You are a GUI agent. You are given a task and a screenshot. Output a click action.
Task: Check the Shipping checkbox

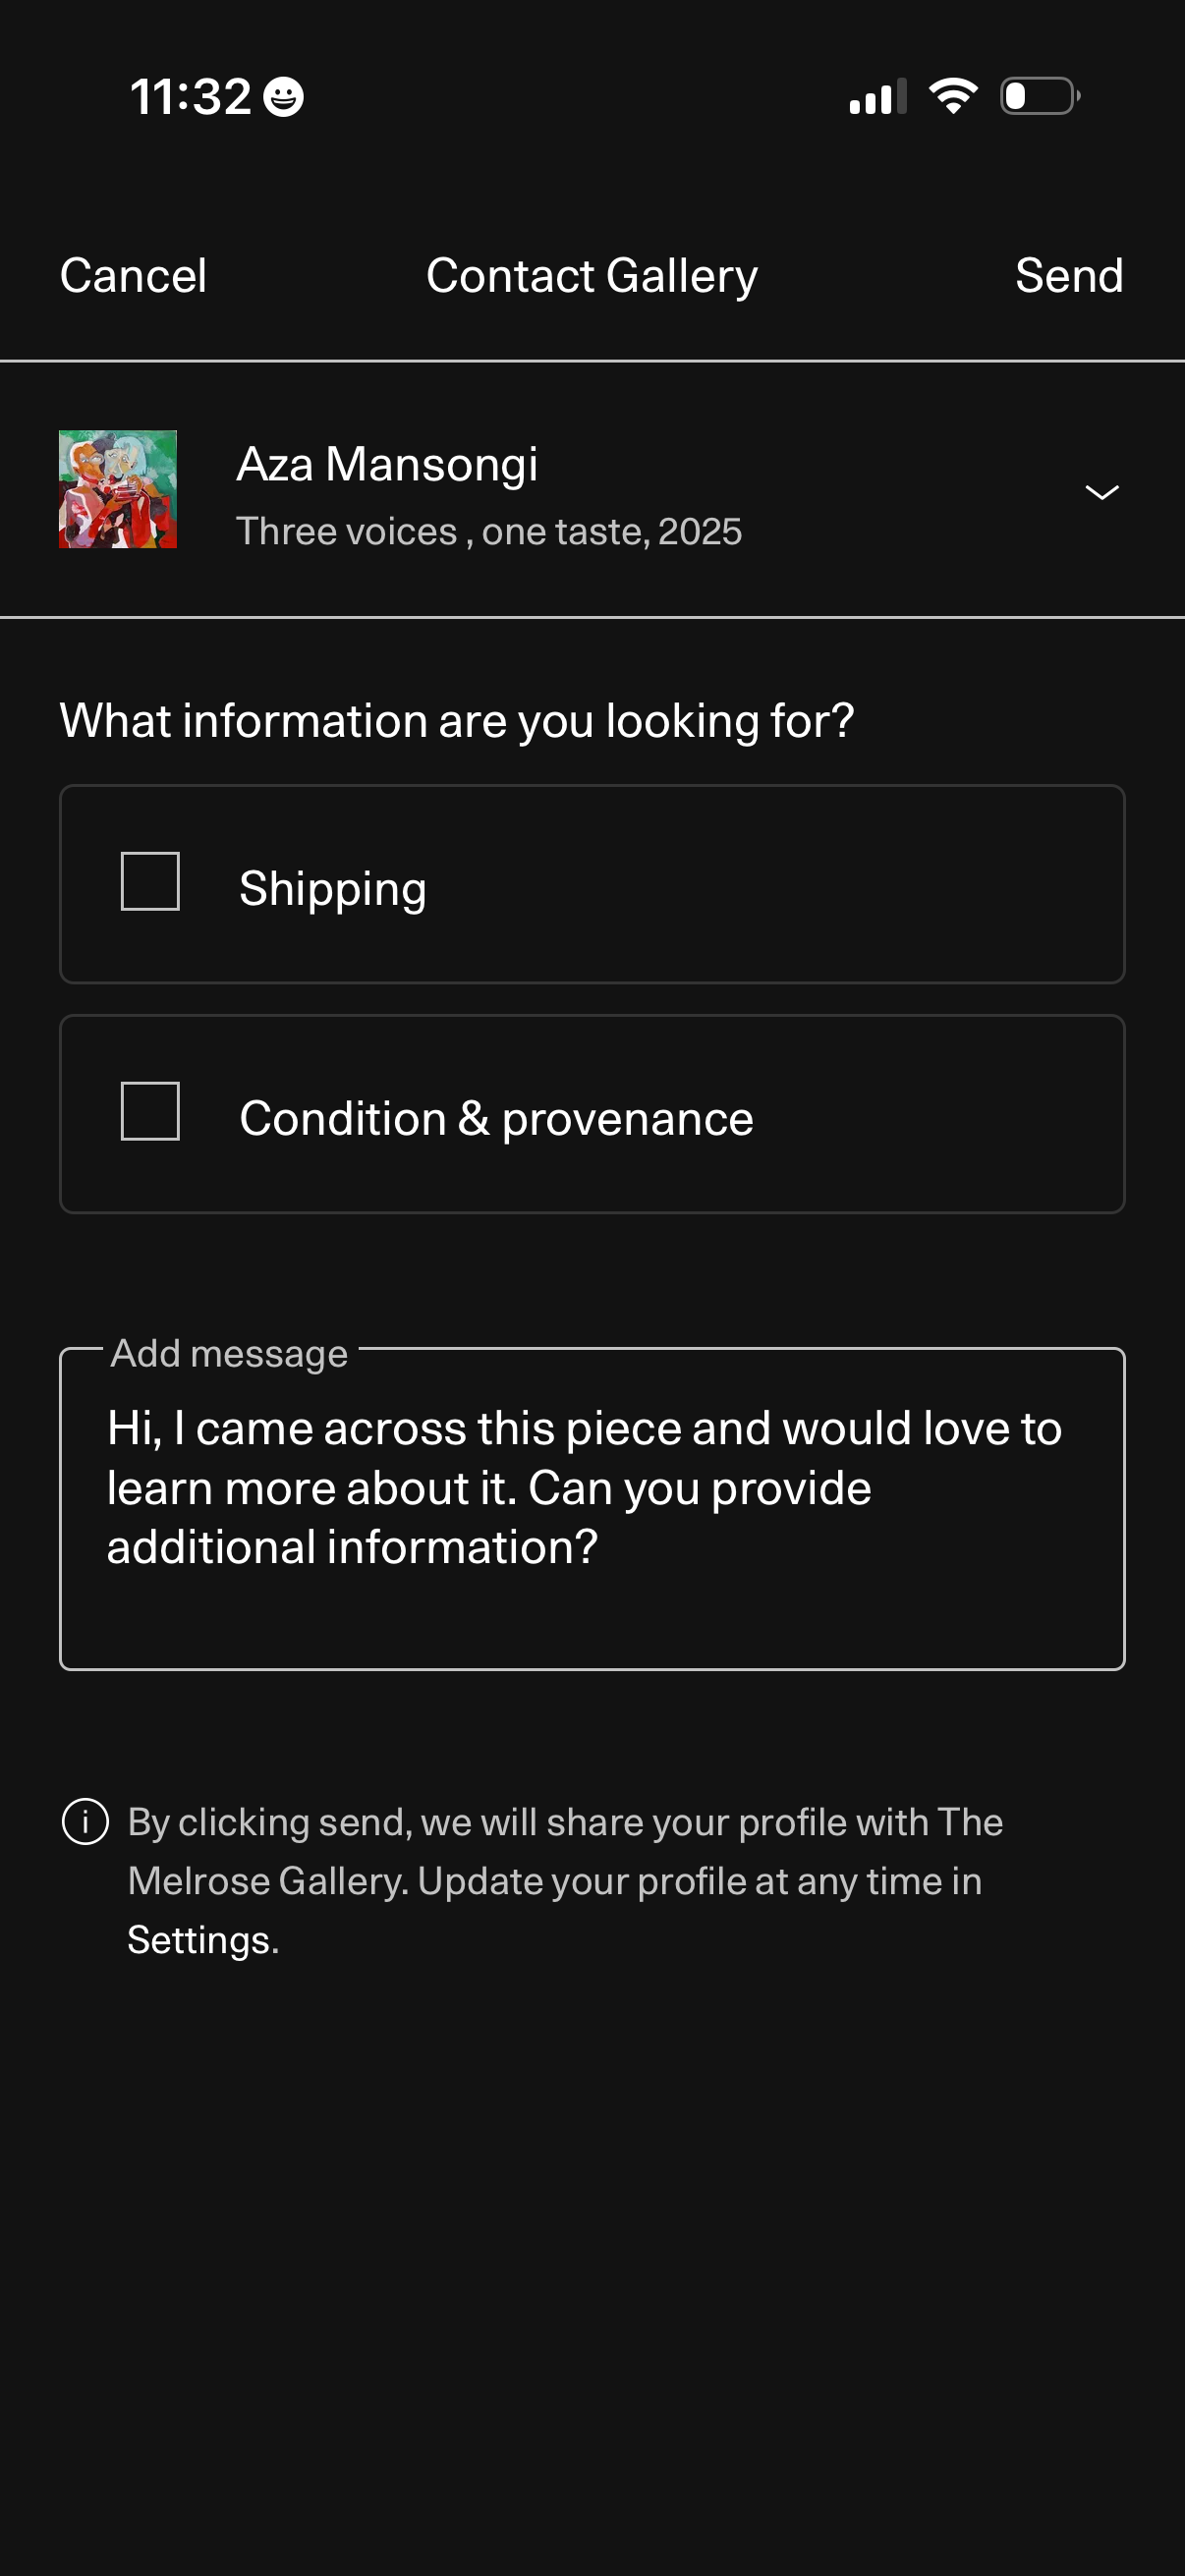click(x=150, y=881)
